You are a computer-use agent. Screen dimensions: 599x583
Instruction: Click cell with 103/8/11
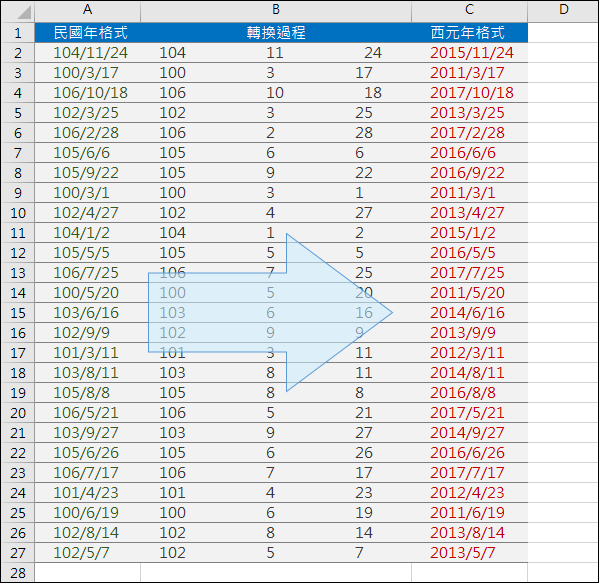[87, 373]
